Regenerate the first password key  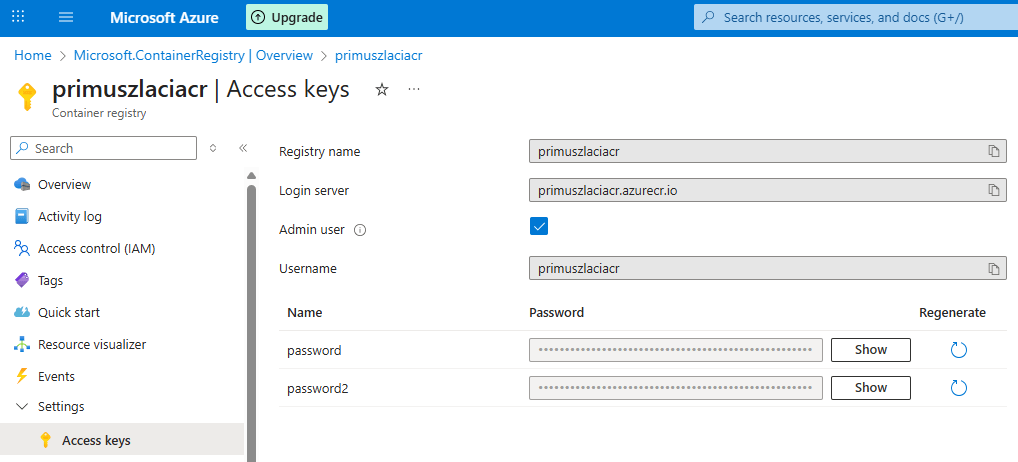[x=958, y=350]
